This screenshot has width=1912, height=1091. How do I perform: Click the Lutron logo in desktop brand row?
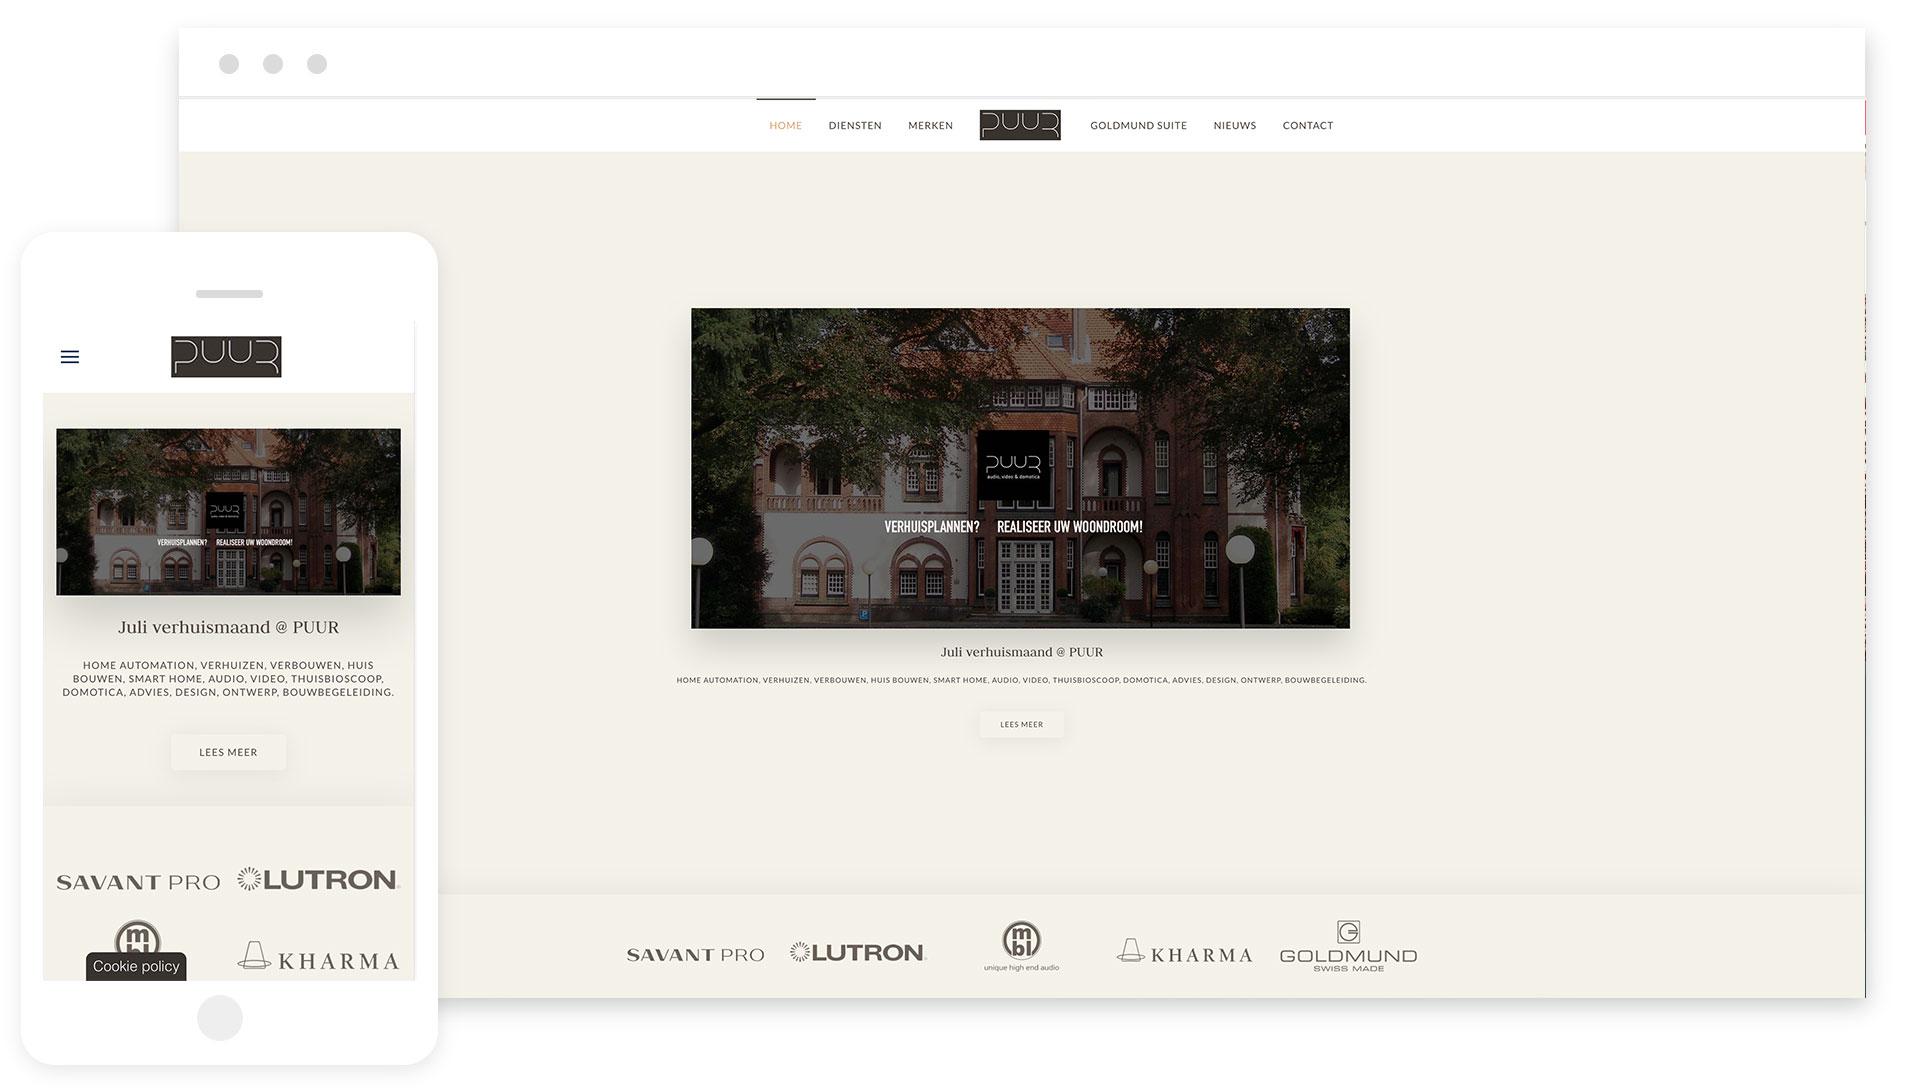click(858, 952)
